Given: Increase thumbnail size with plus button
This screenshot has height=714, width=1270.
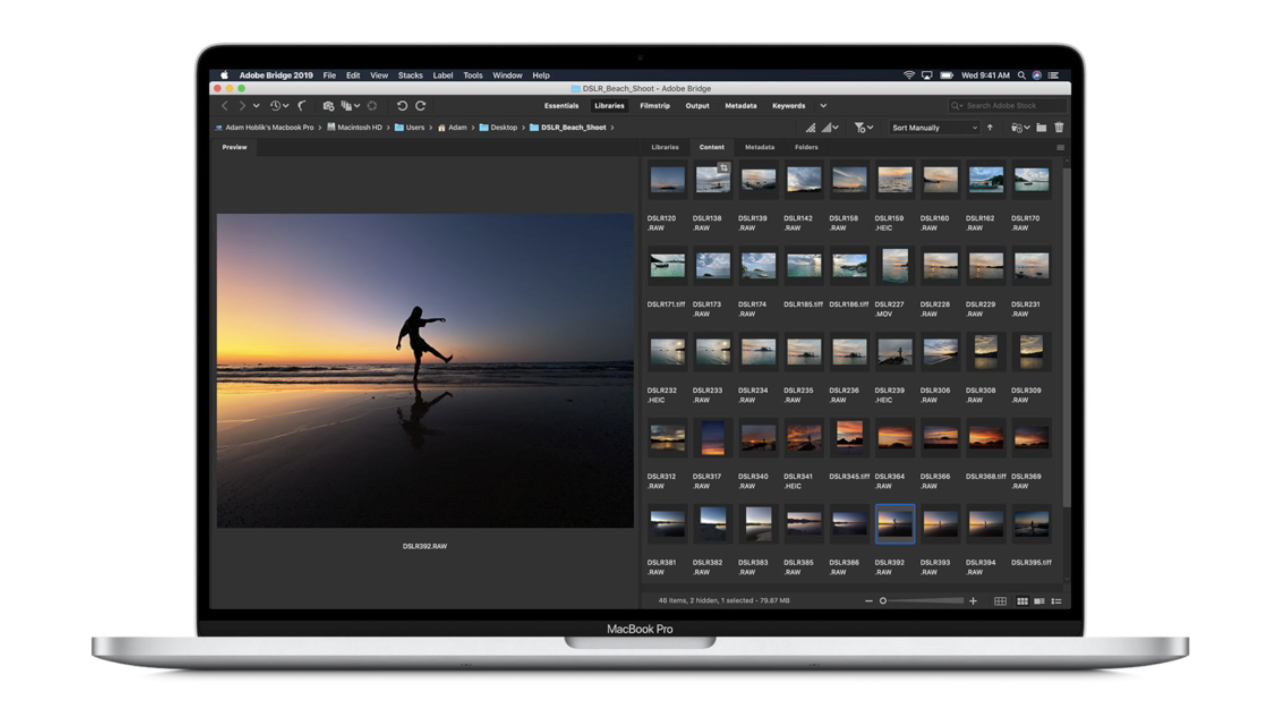Looking at the screenshot, I should (973, 601).
